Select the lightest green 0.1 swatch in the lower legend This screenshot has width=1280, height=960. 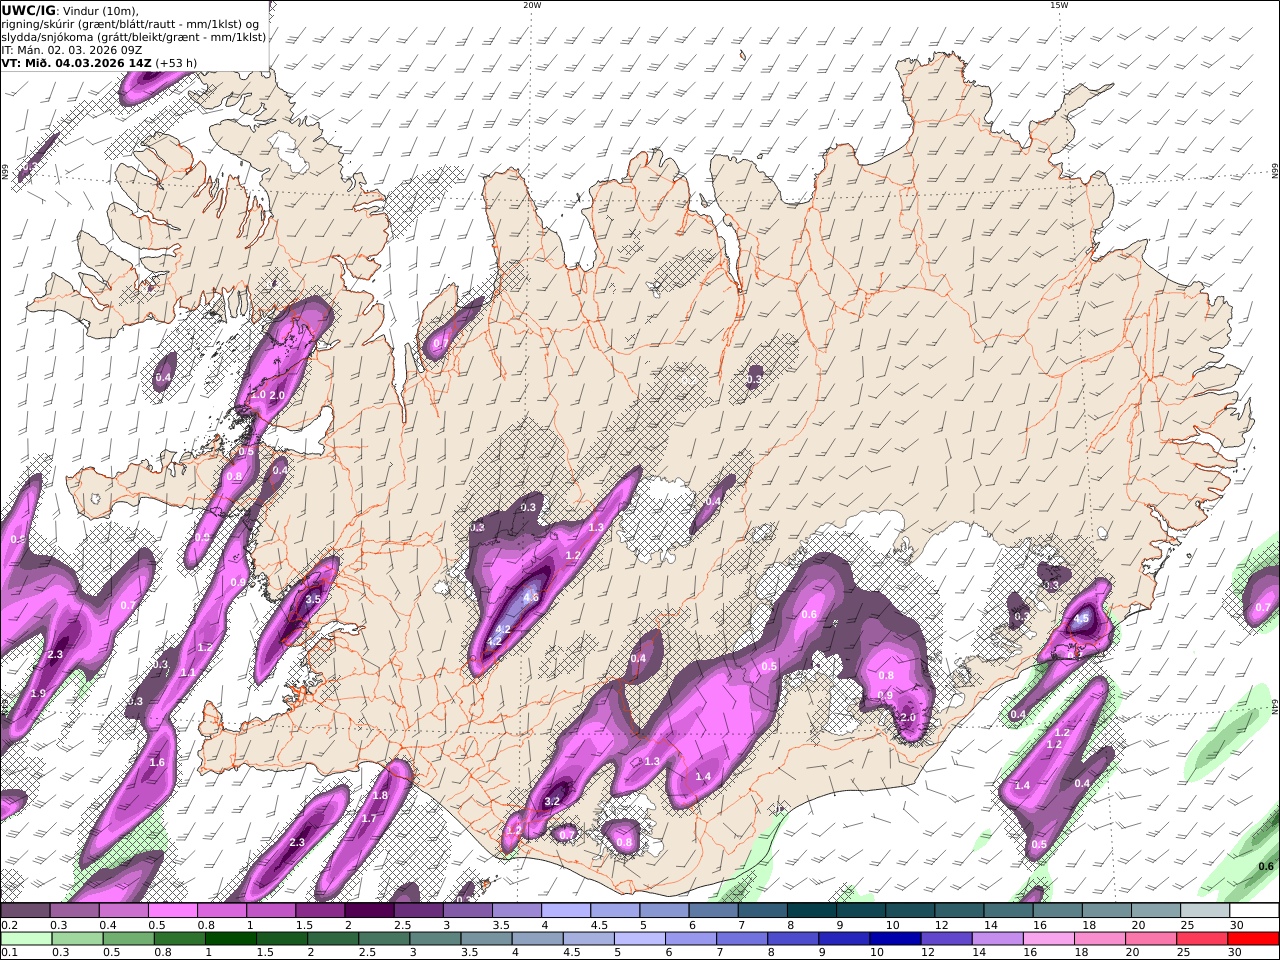26,938
